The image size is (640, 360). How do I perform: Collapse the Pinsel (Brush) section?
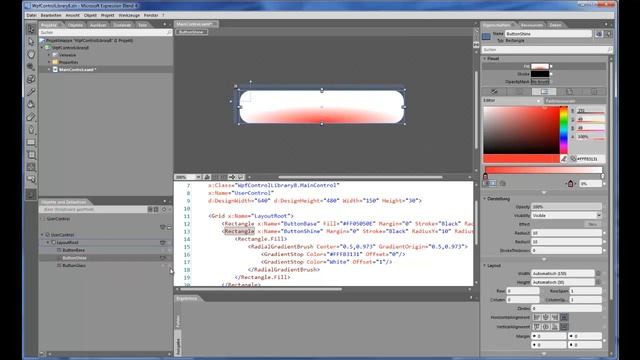[x=485, y=59]
